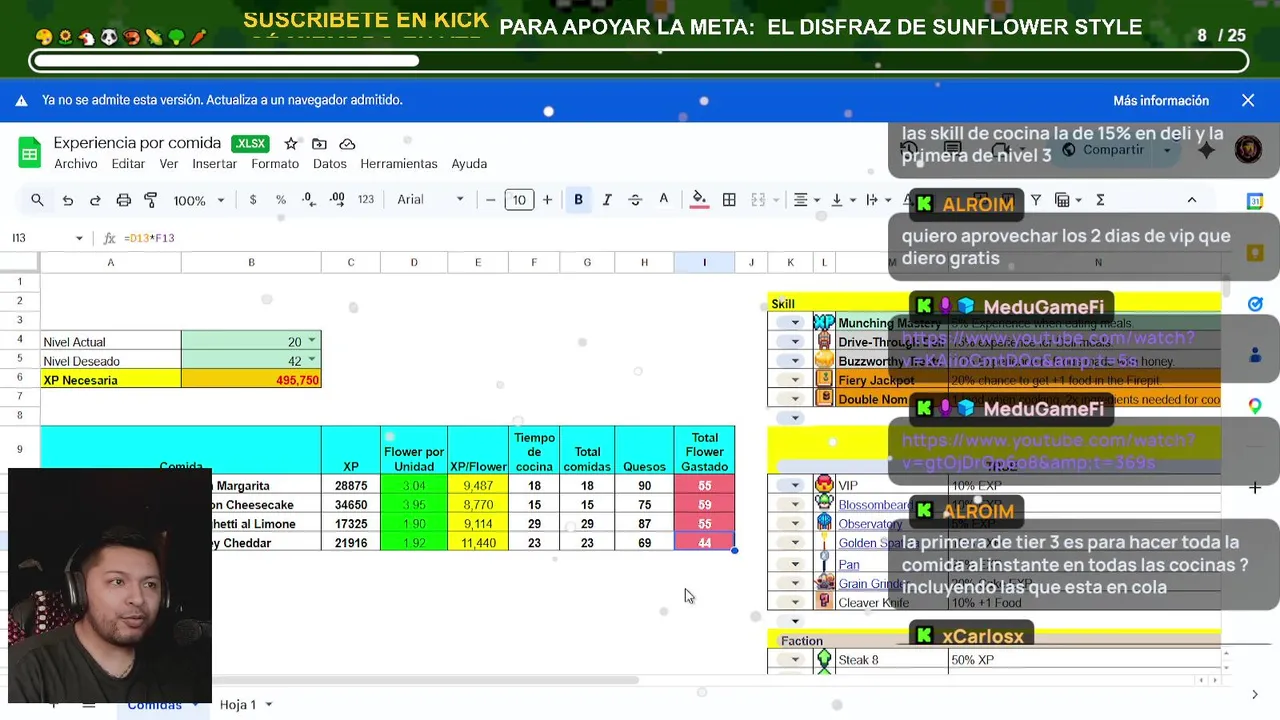The image size is (1280, 720).
Task: Open Google Calendar side panel
Action: click(x=1255, y=201)
